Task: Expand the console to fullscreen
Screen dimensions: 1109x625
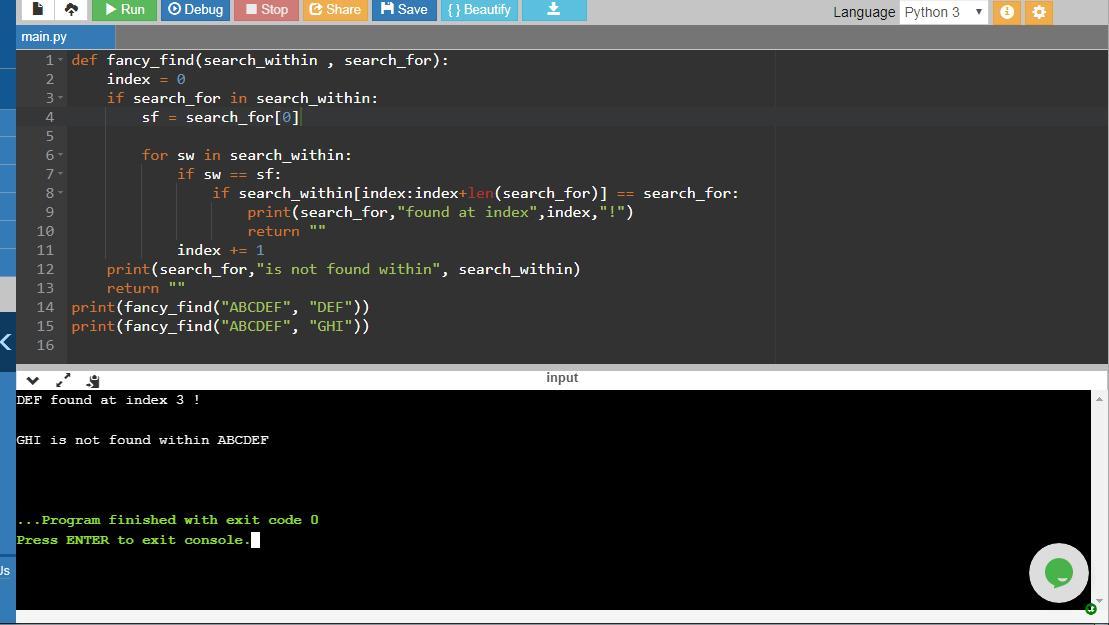Action: [x=63, y=380]
